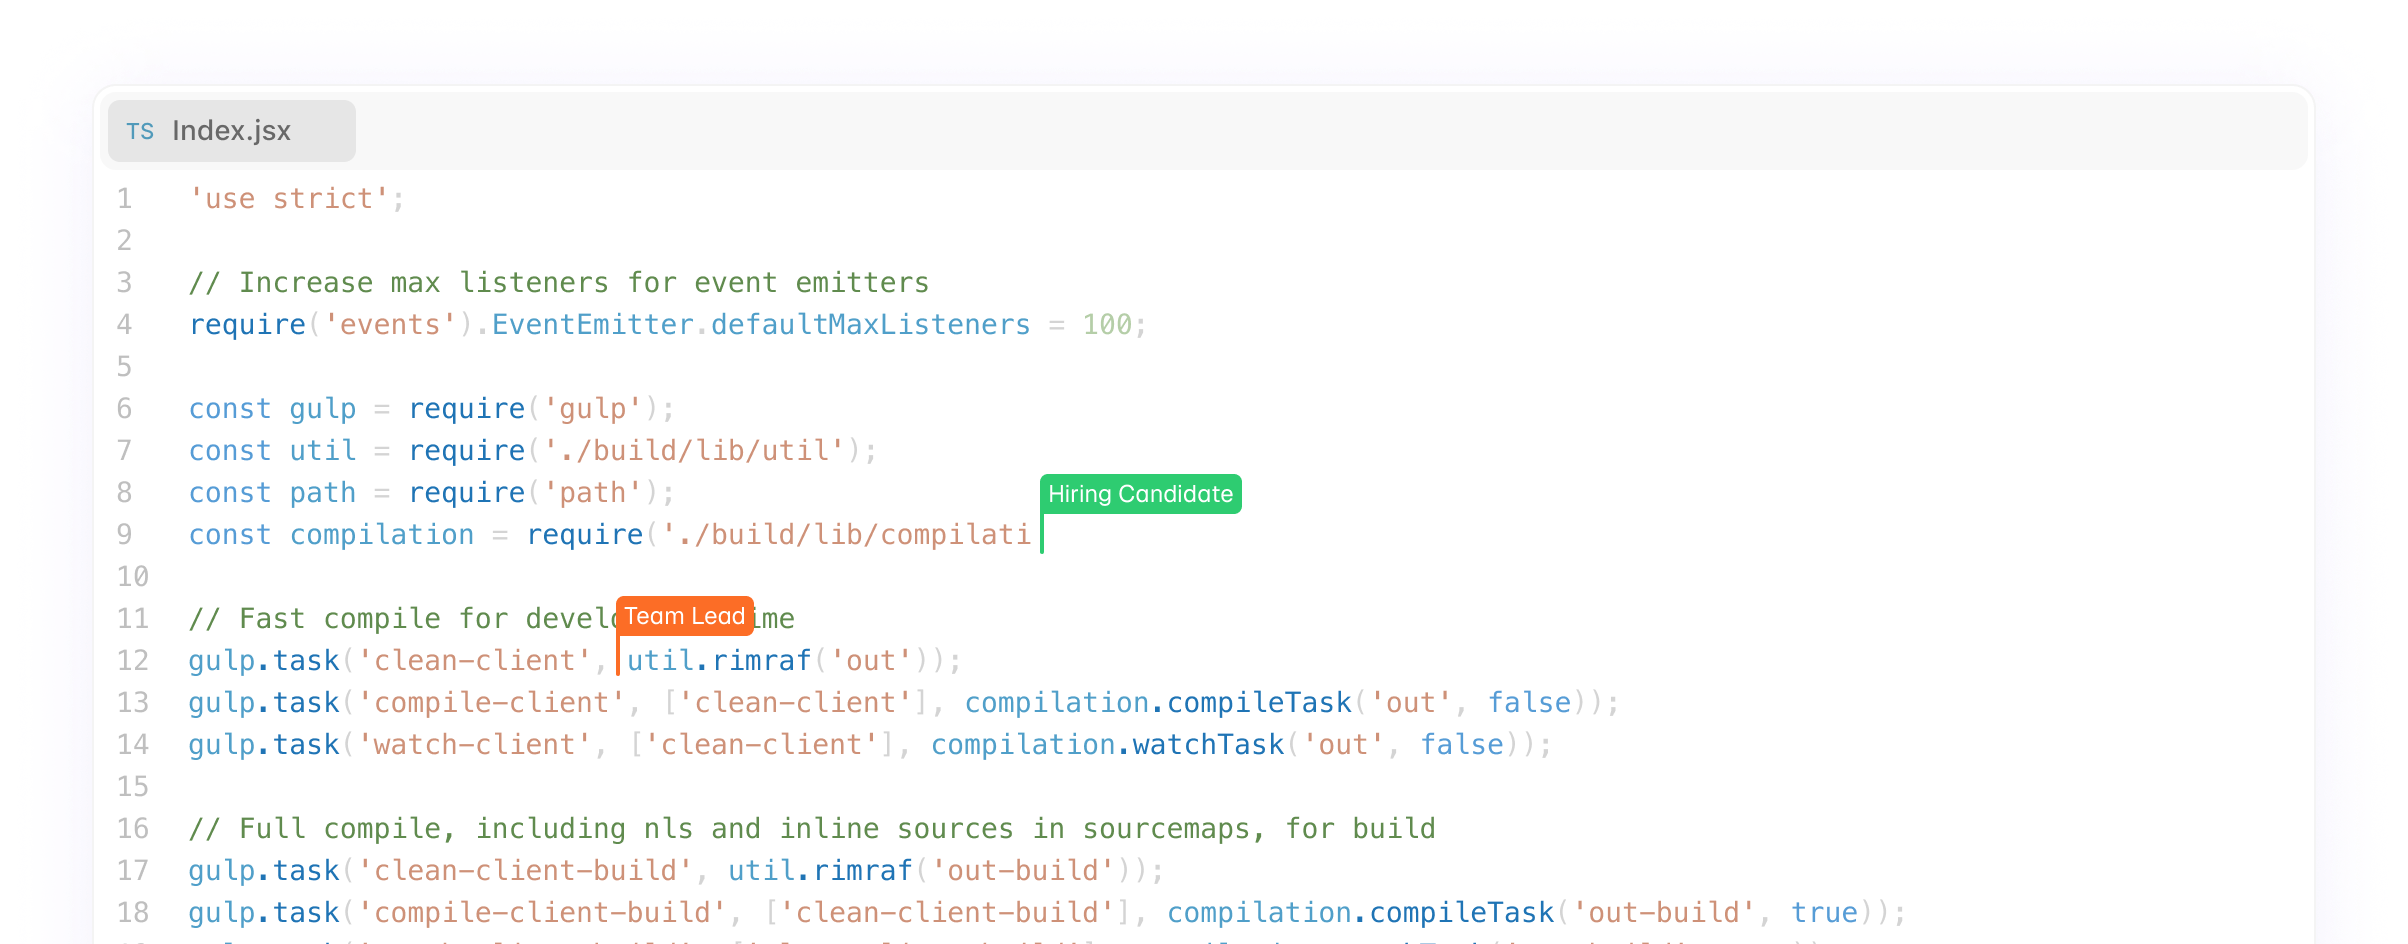The height and width of the screenshot is (944, 2408).
Task: Click line number 16 in gutter
Action: (132, 829)
